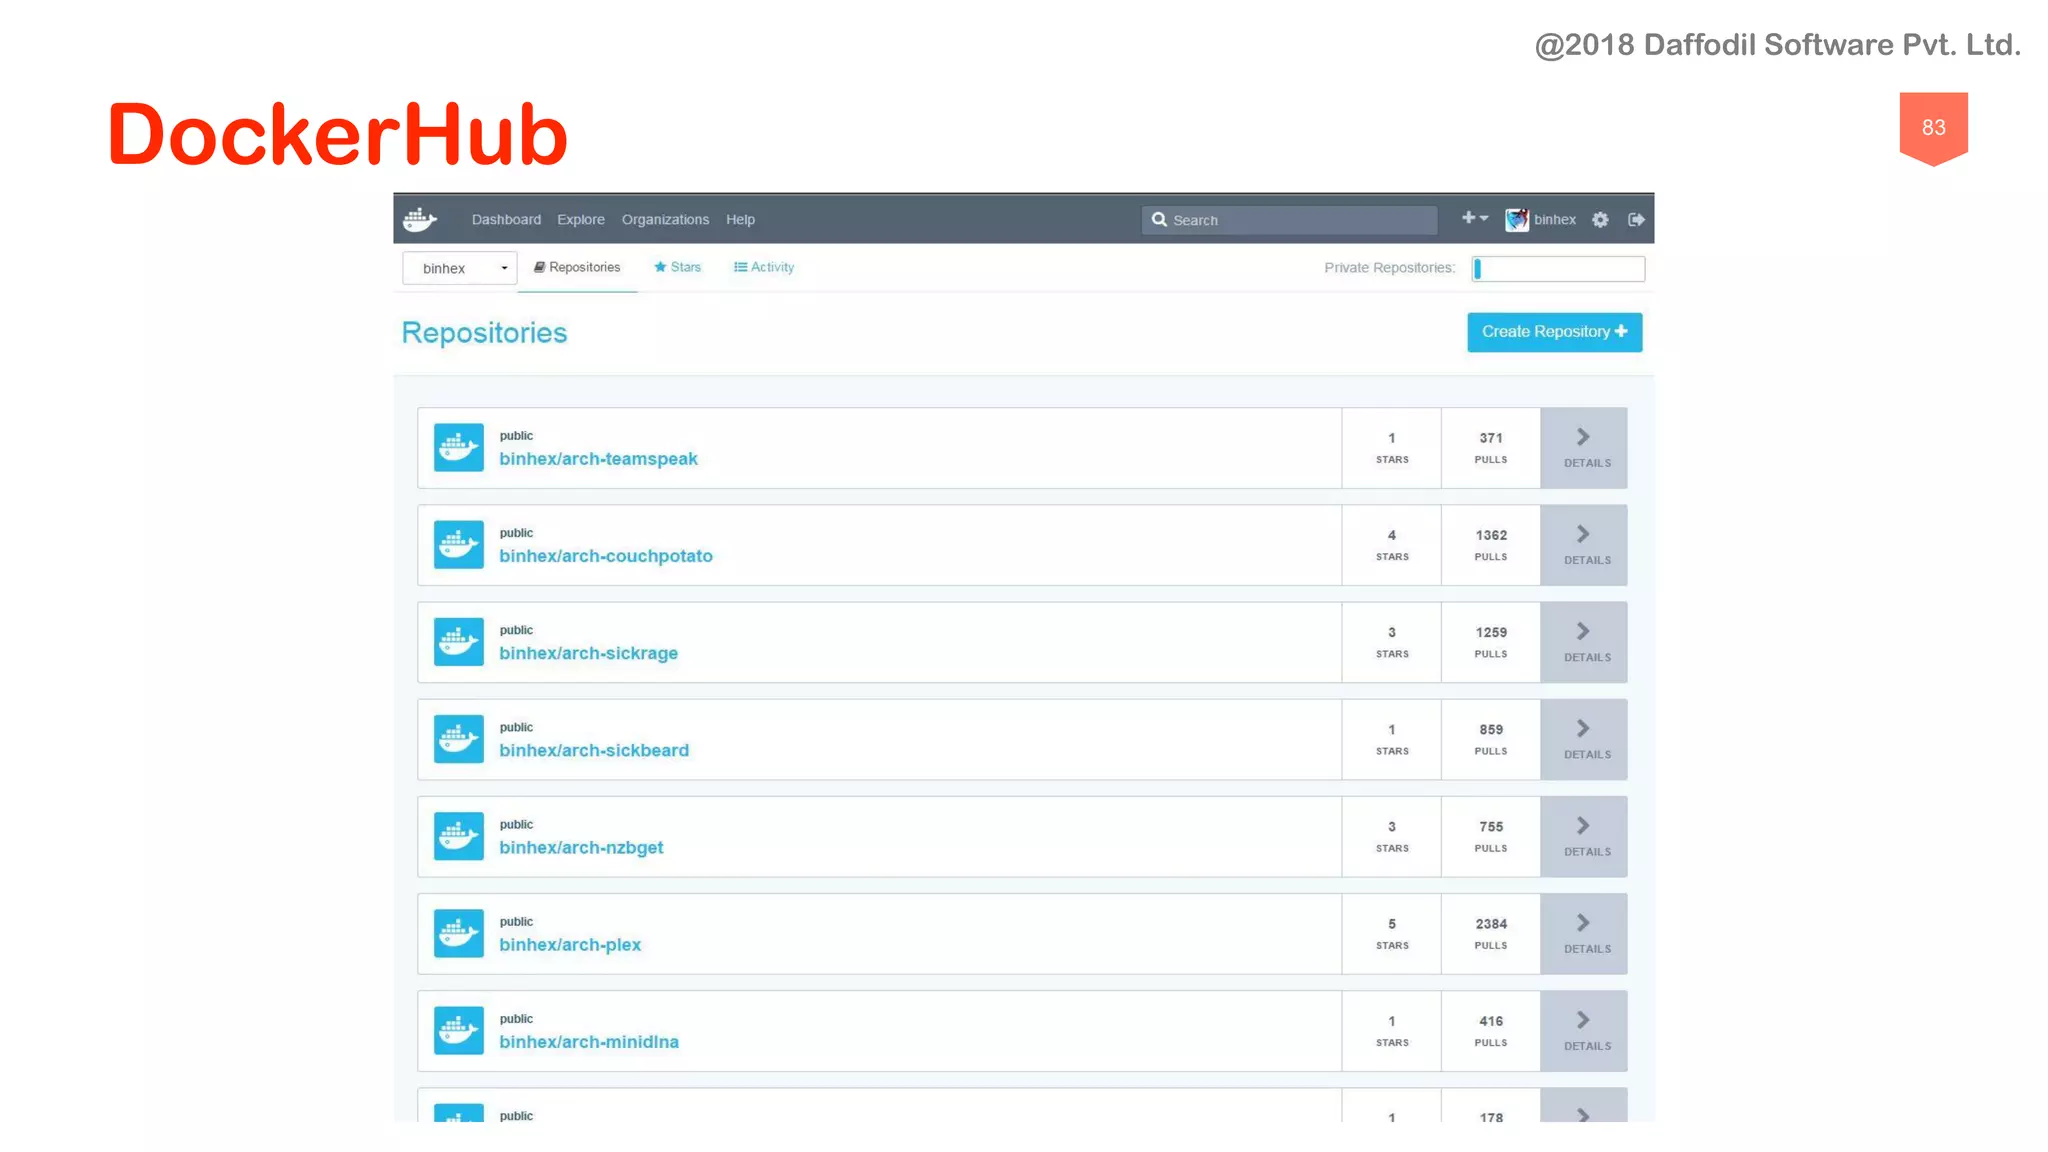
Task: Open the binhex account dropdown
Action: 460,268
